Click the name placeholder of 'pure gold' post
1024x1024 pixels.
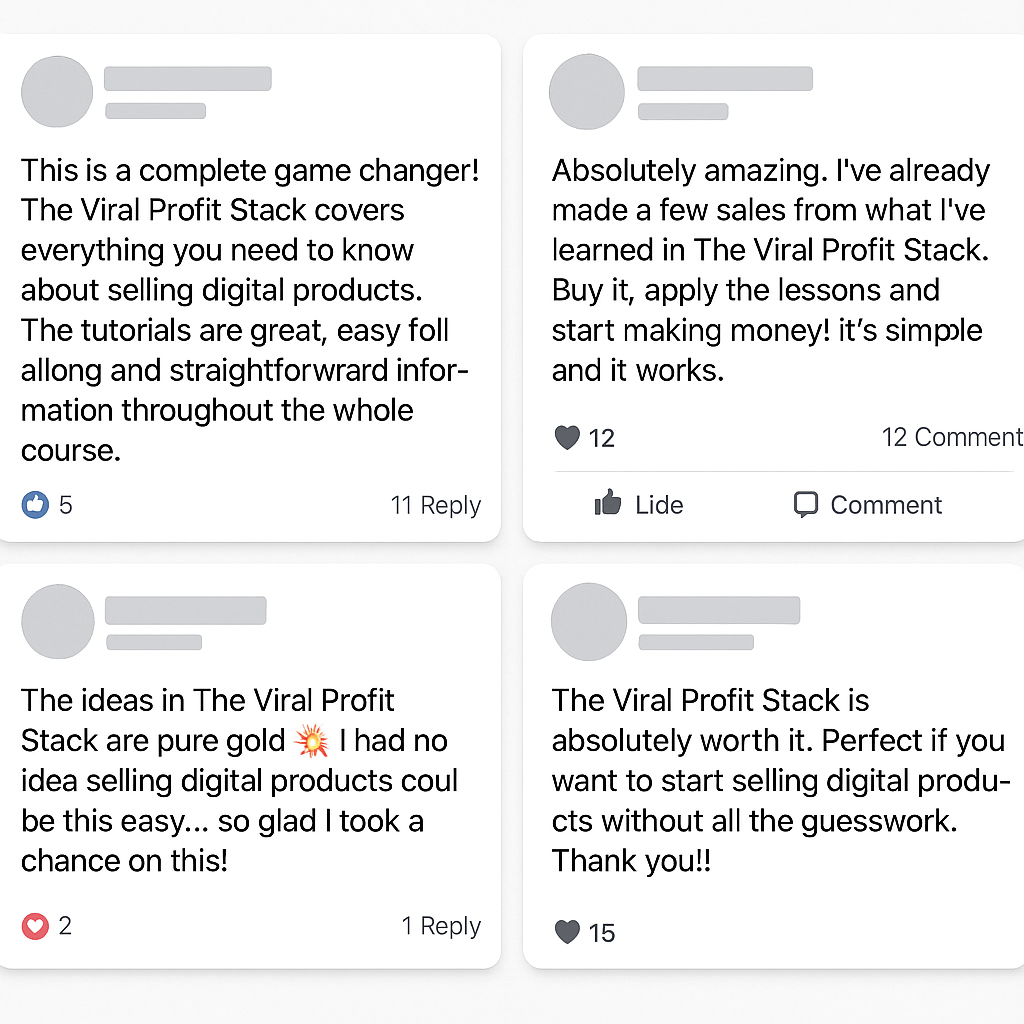[185, 610]
